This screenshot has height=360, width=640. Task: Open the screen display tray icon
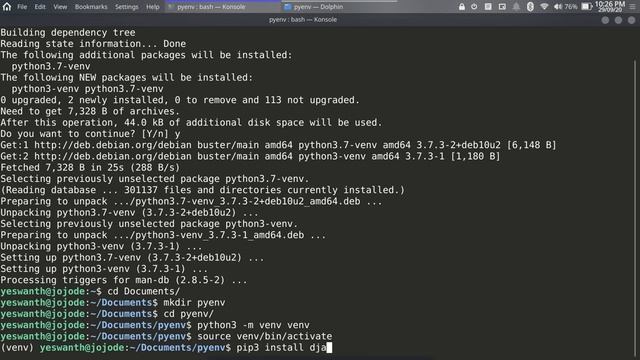502,7
